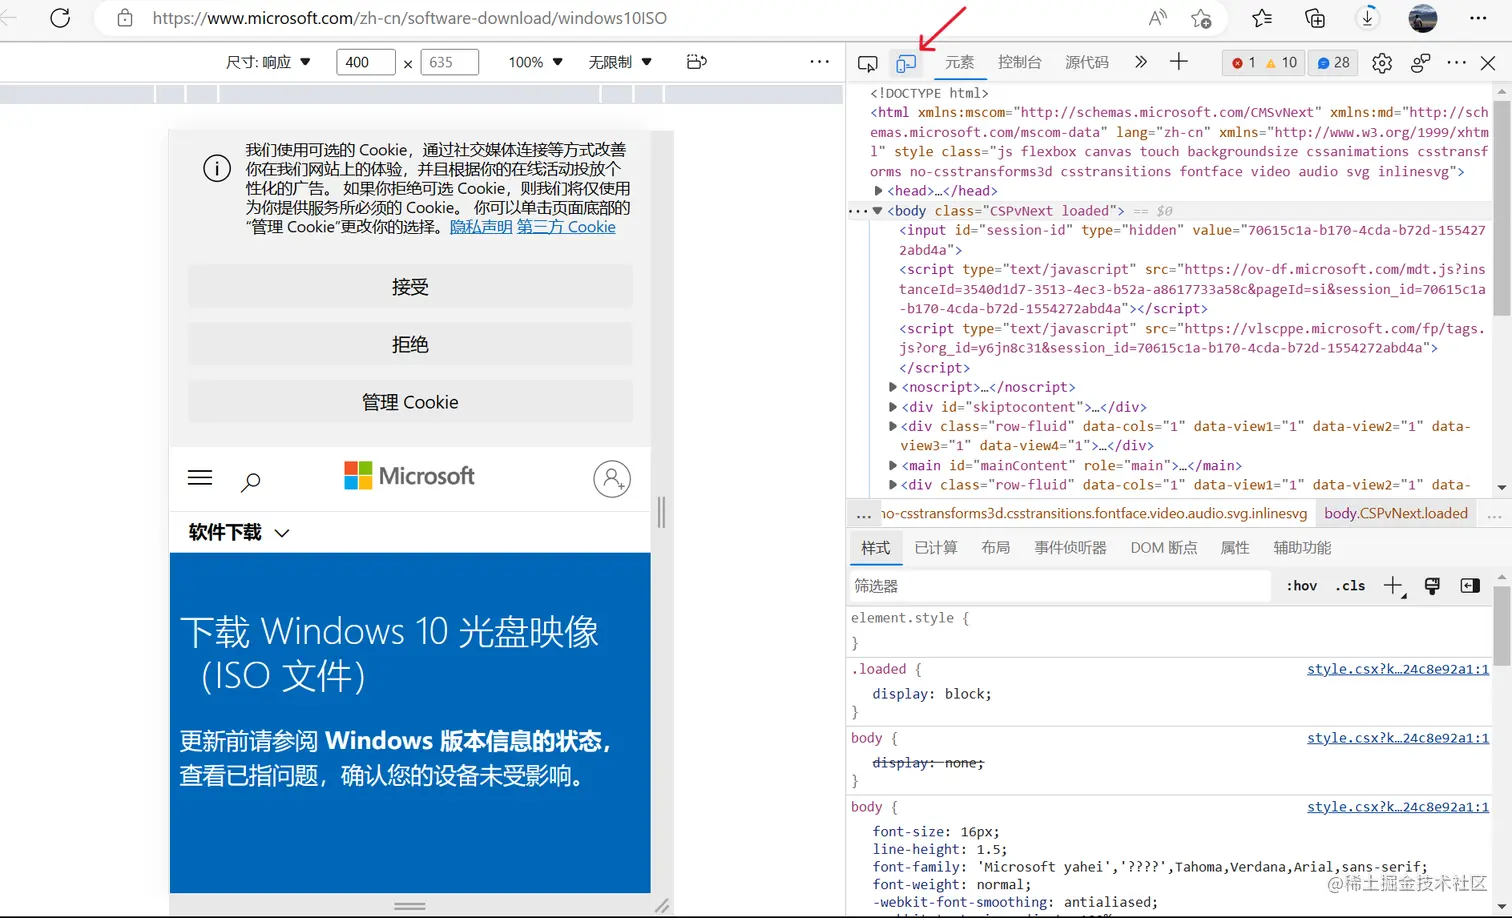The height and width of the screenshot is (918, 1512).
Task: Switch to the 布局 tab
Action: point(995,548)
